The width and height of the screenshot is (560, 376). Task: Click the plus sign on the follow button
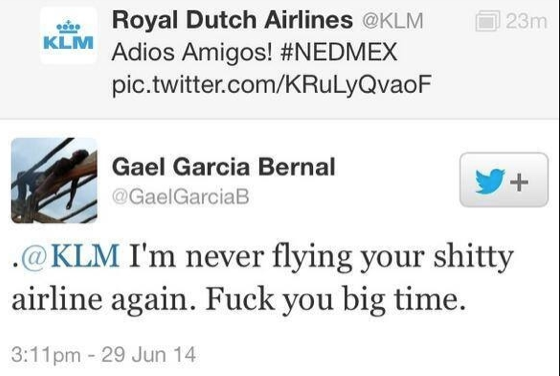click(x=519, y=182)
